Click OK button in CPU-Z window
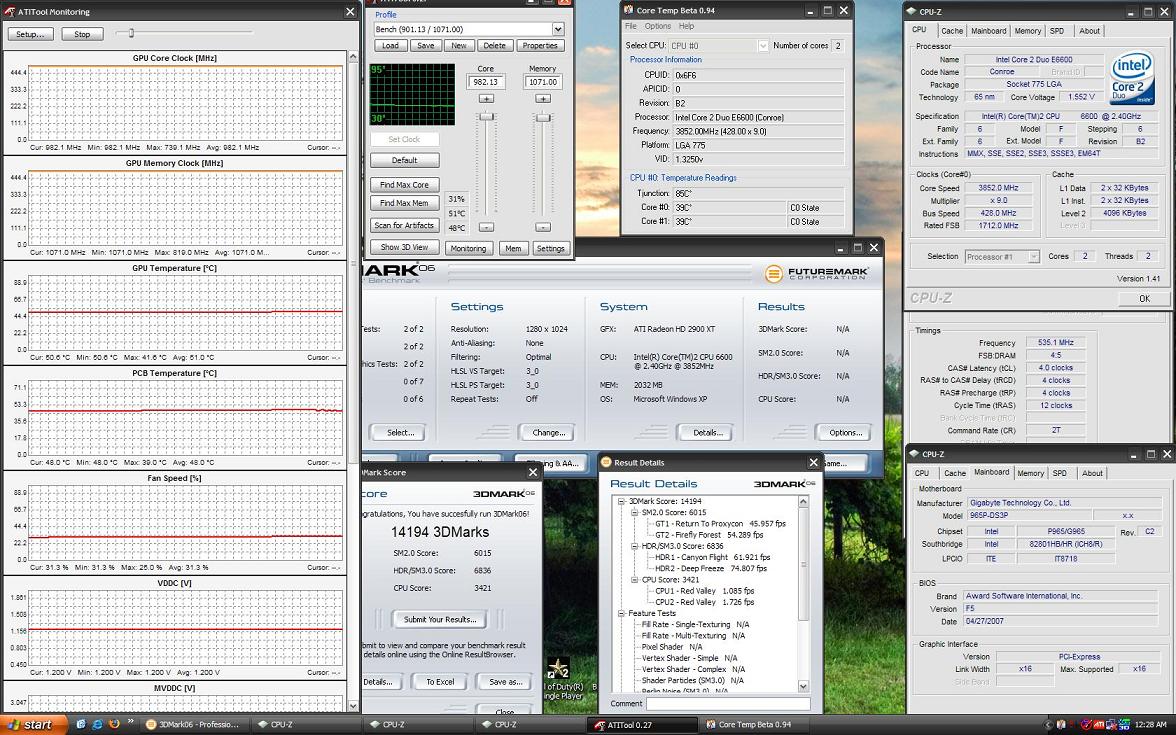The image size is (1176, 735). (1144, 298)
